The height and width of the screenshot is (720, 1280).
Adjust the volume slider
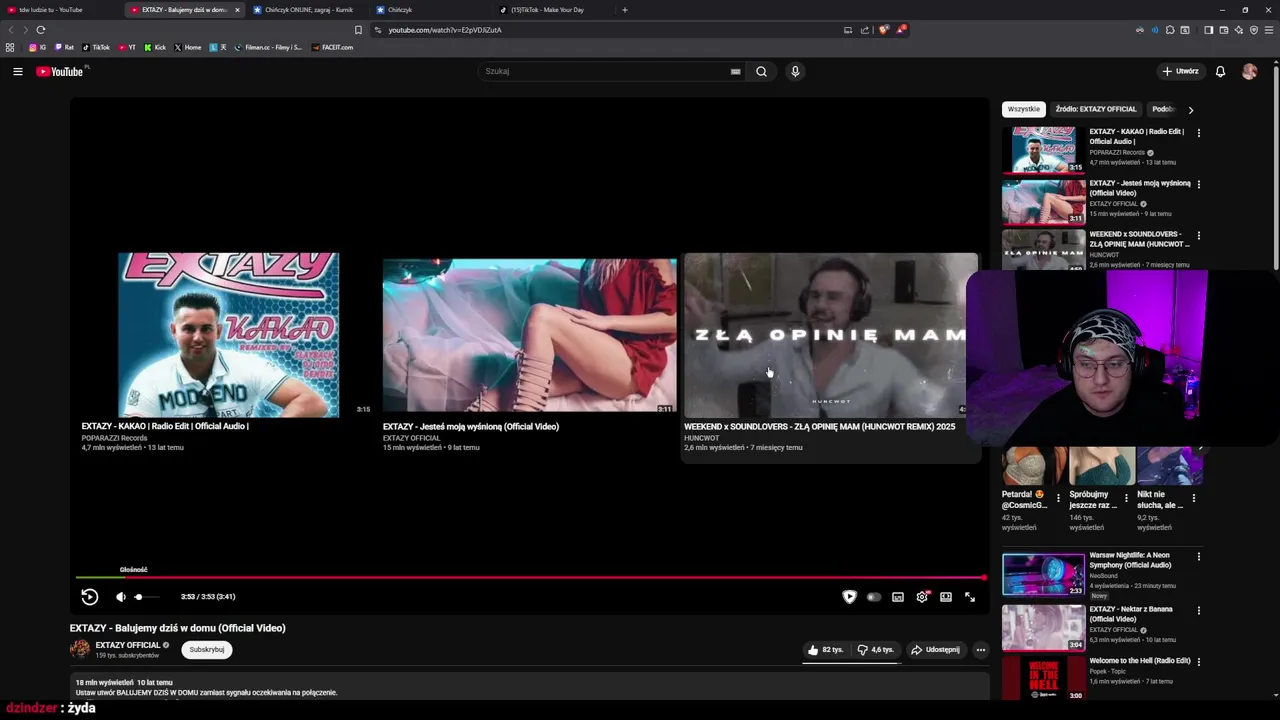coord(146,597)
